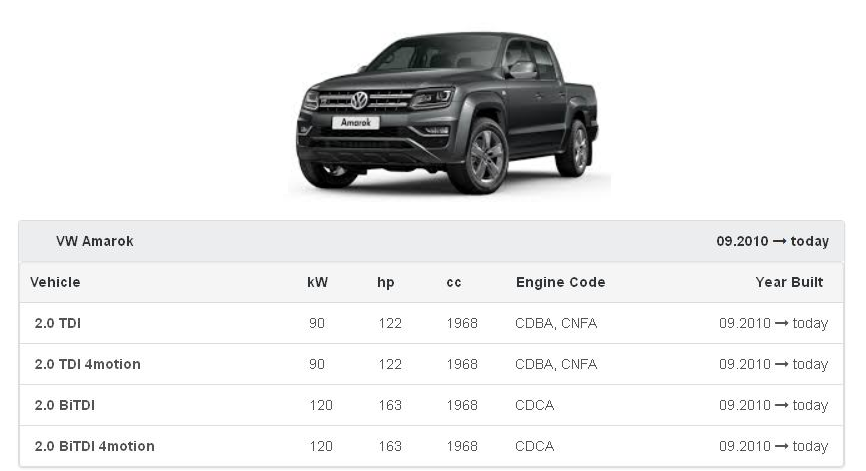Select the hp column header
Screen dimensions: 866x471
[x=386, y=283]
